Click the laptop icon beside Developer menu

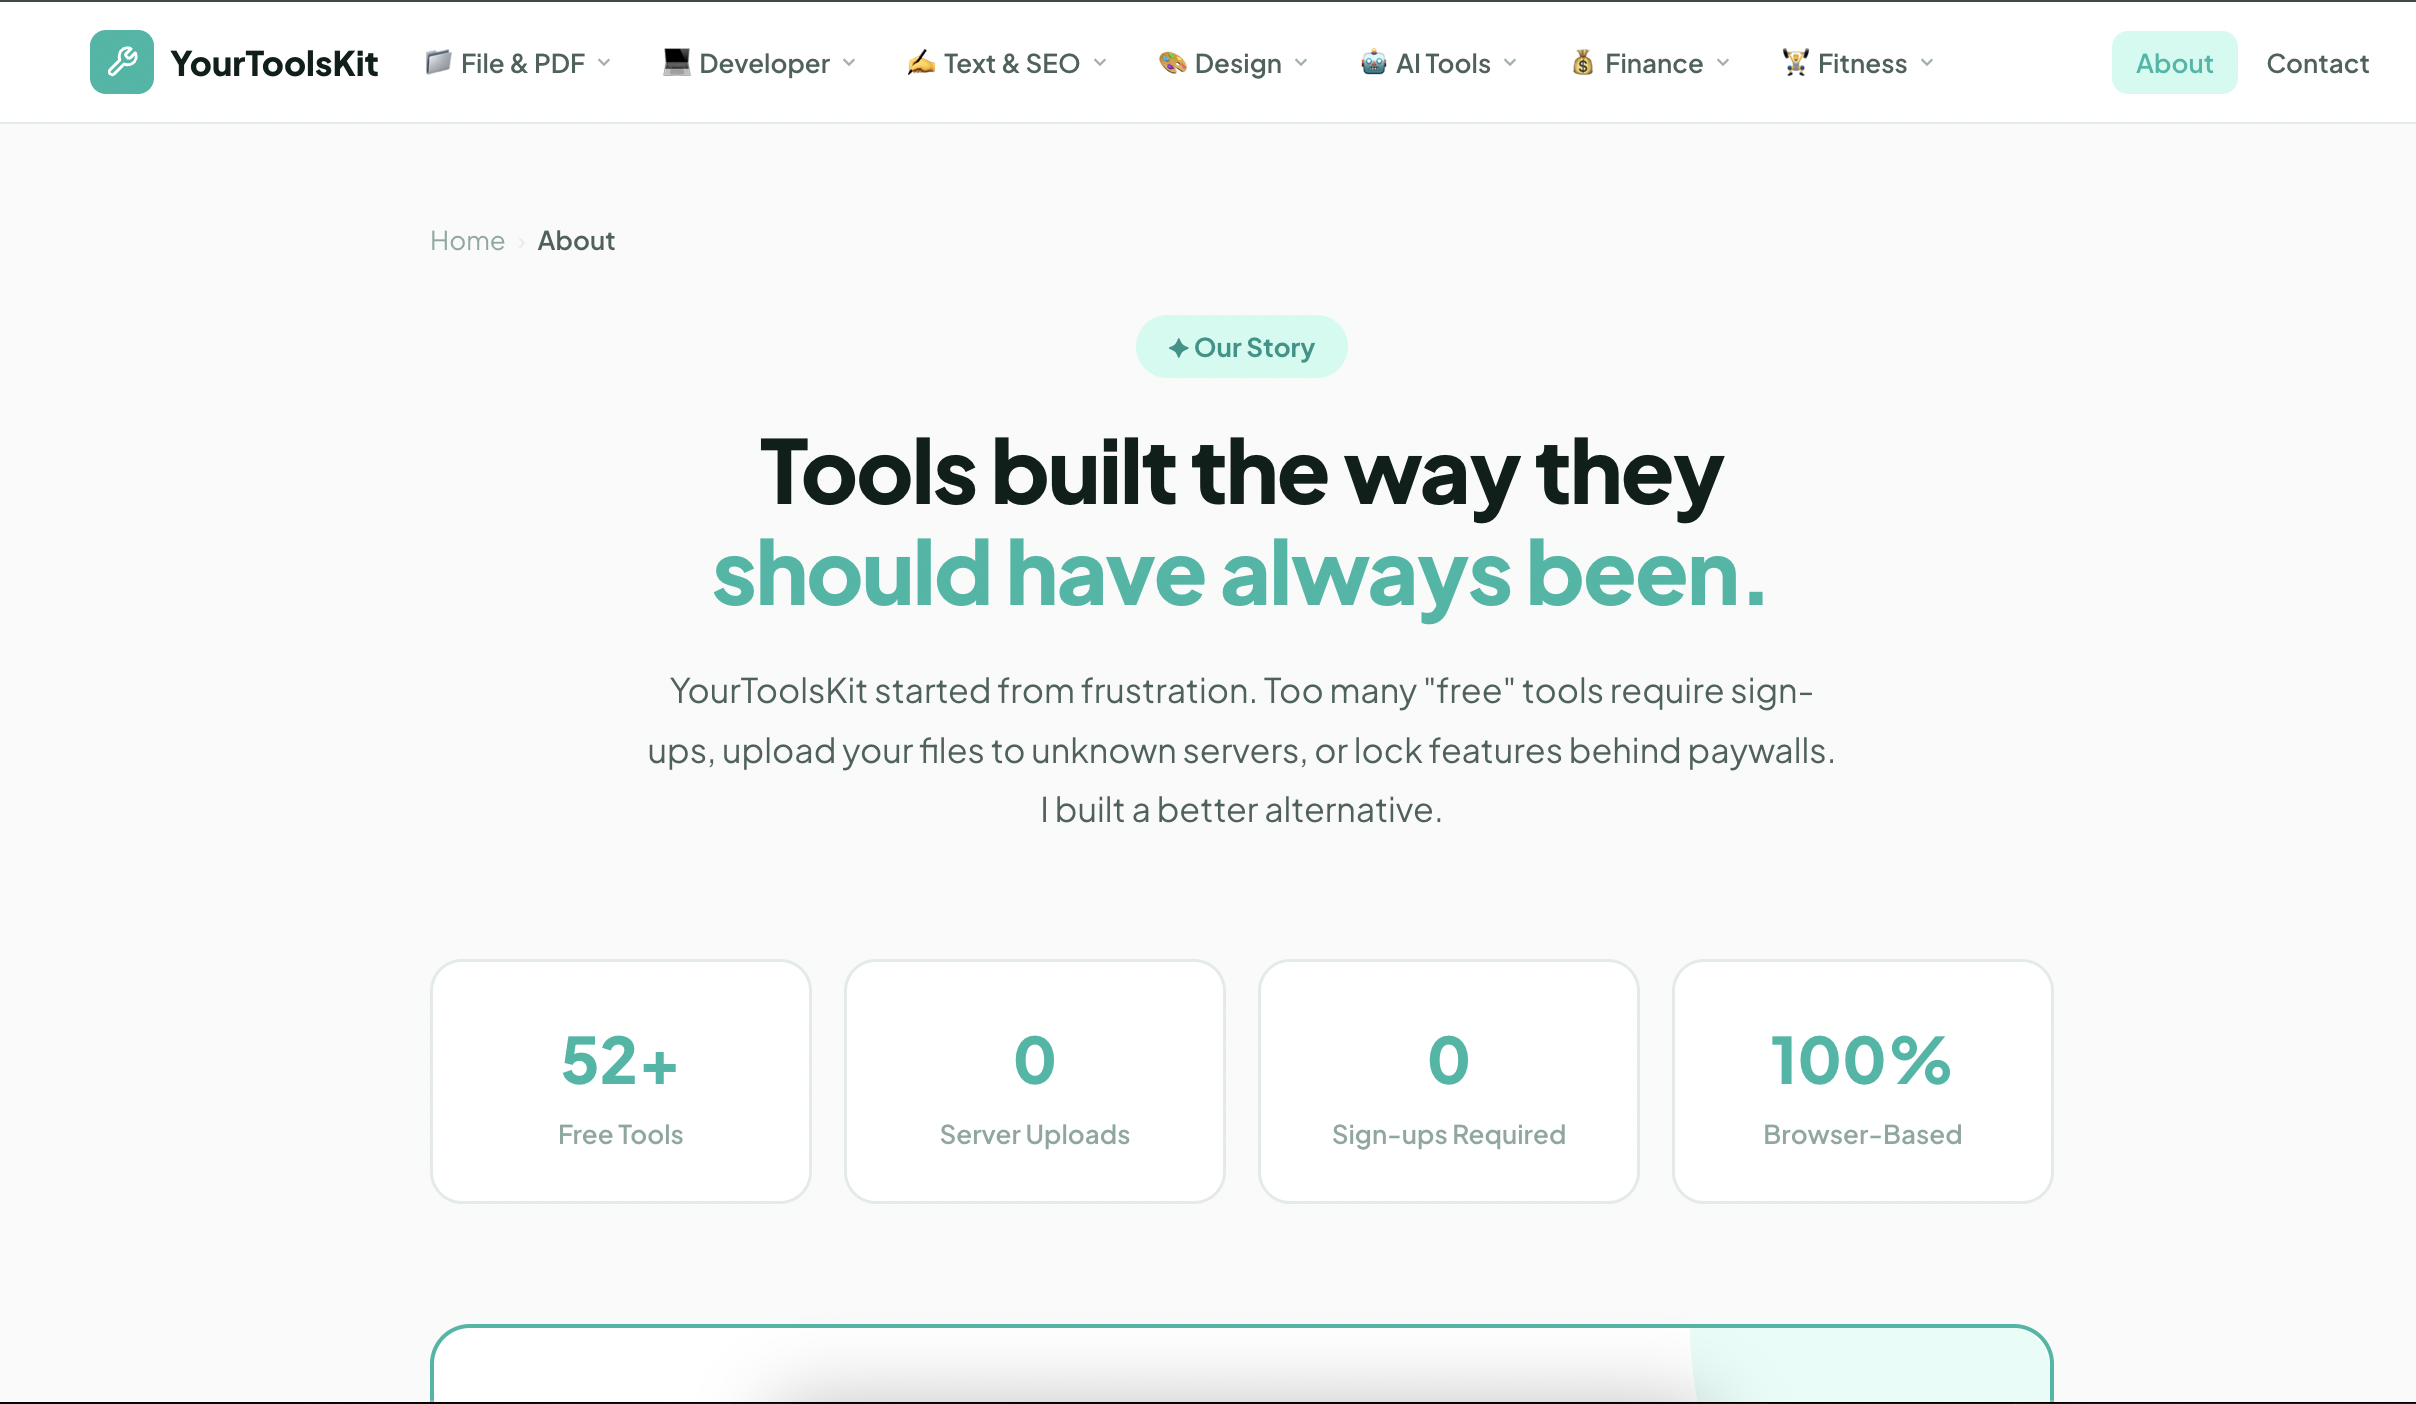[x=675, y=62]
